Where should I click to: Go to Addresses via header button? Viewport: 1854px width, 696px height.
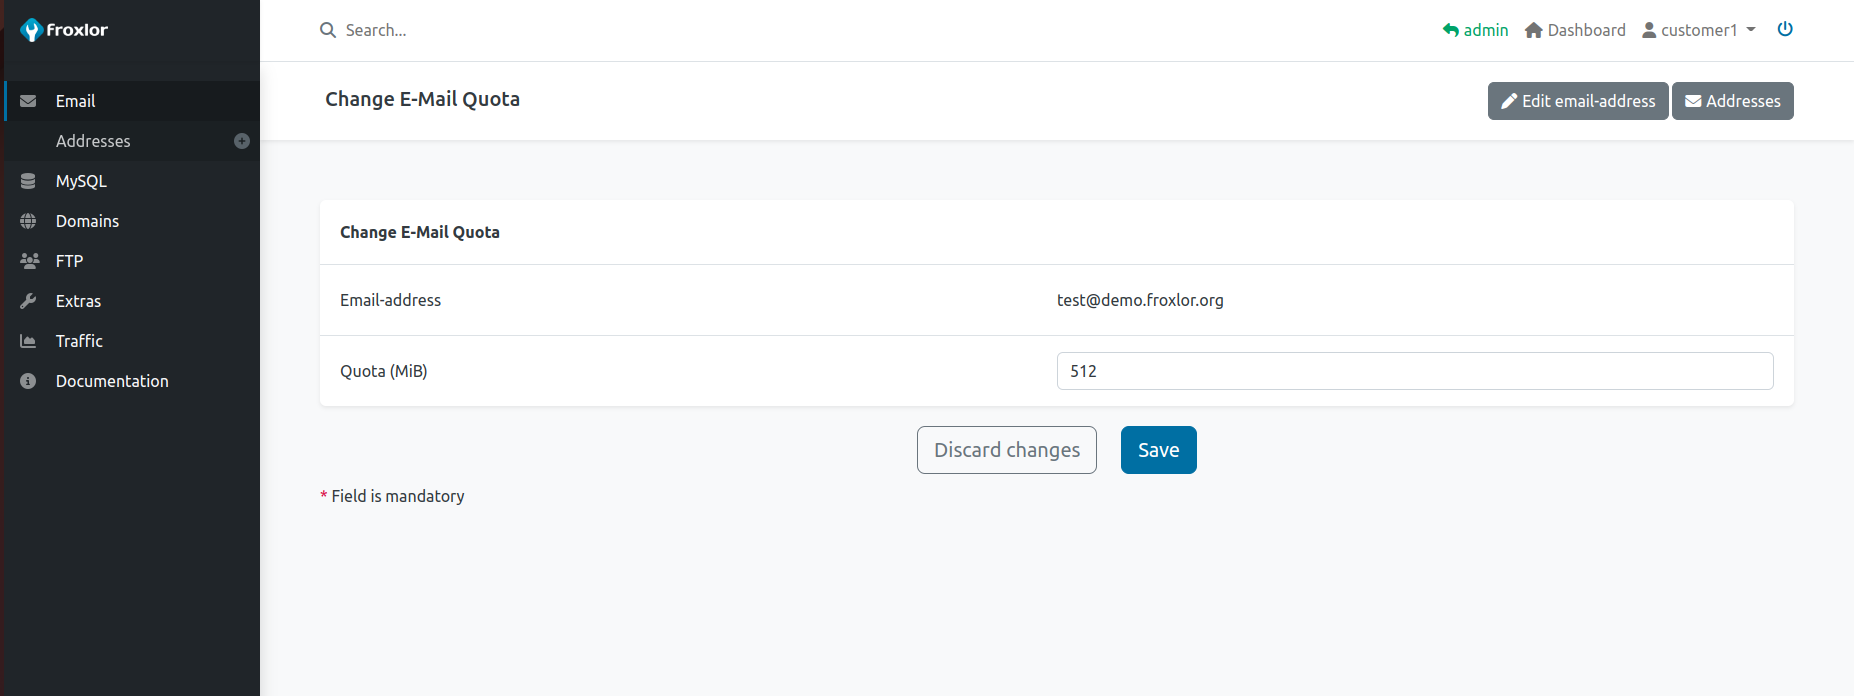tap(1732, 101)
